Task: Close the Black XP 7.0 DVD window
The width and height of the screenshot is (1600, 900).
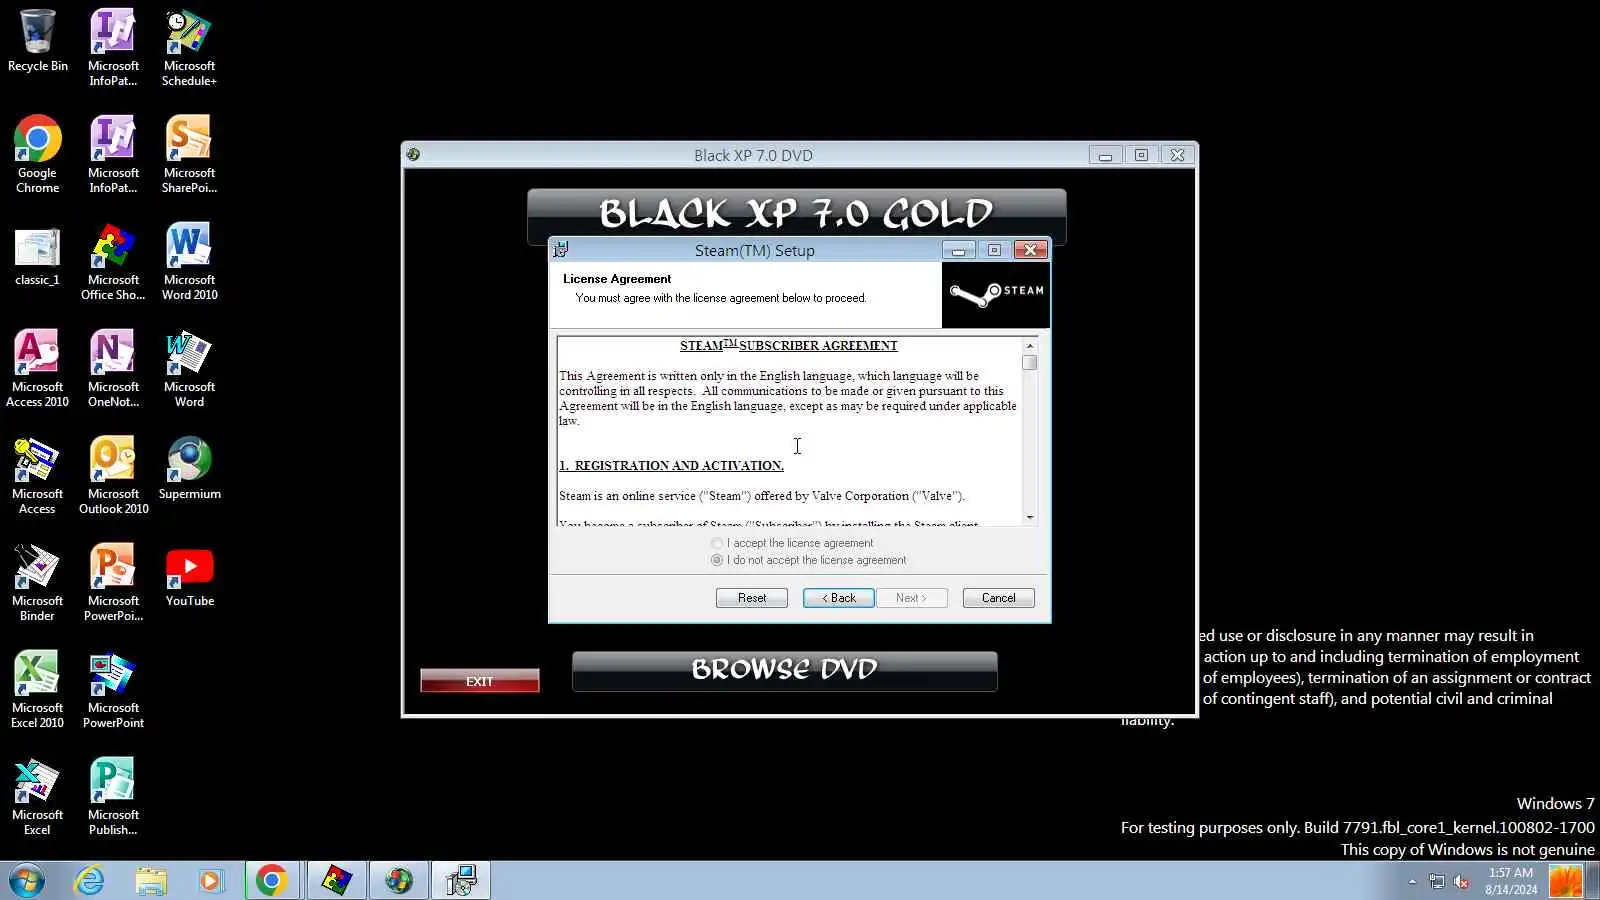Action: click(x=1178, y=155)
